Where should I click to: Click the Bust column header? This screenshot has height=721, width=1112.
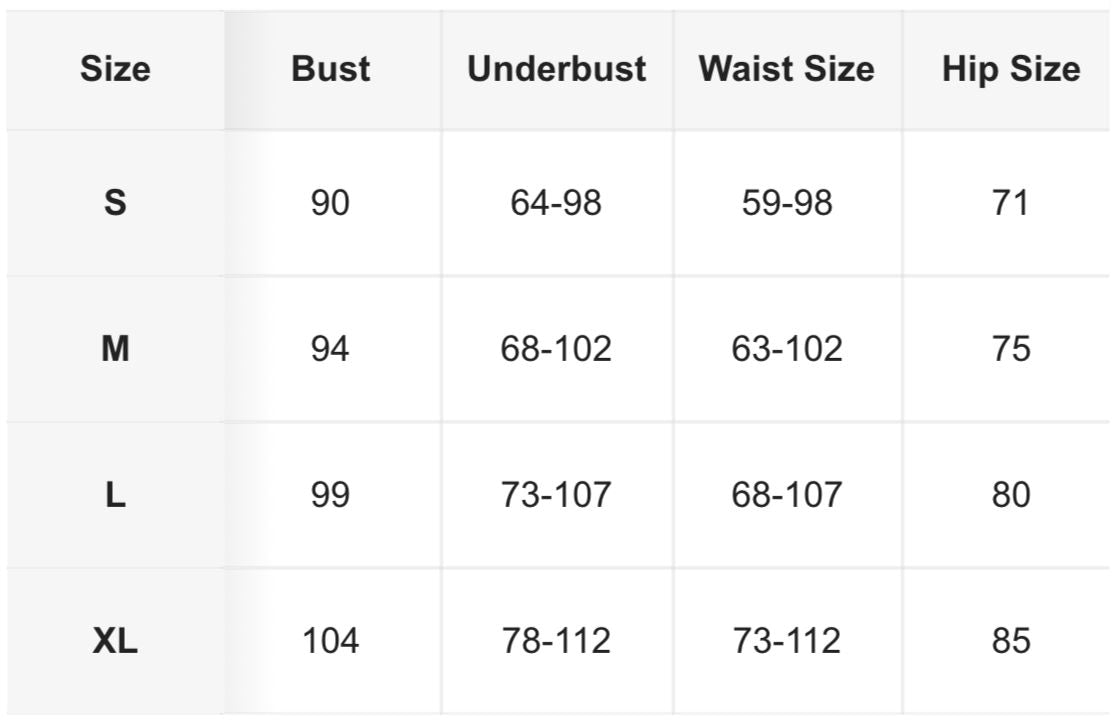click(x=331, y=69)
